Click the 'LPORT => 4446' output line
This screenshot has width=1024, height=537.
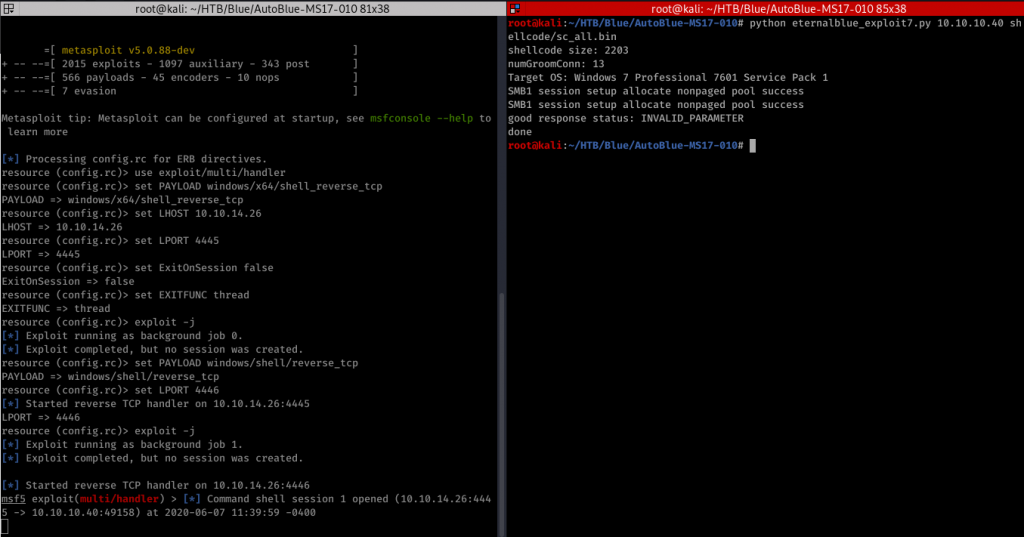coord(40,417)
